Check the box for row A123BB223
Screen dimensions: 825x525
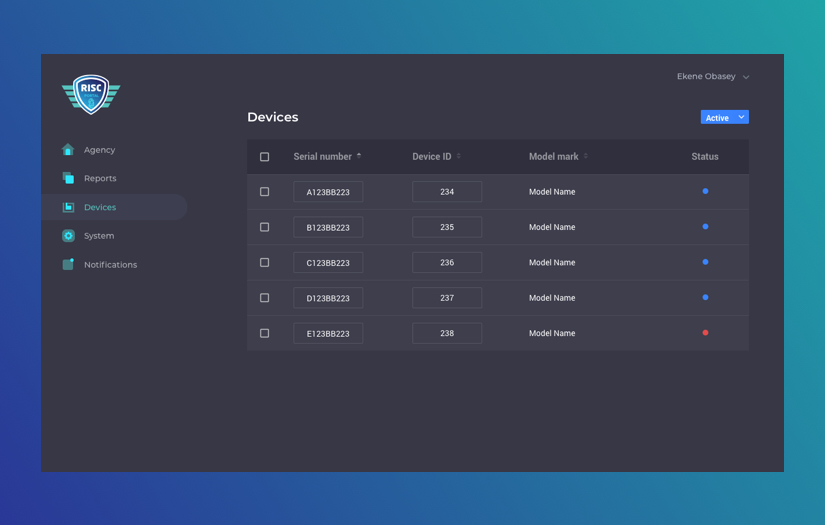point(265,191)
